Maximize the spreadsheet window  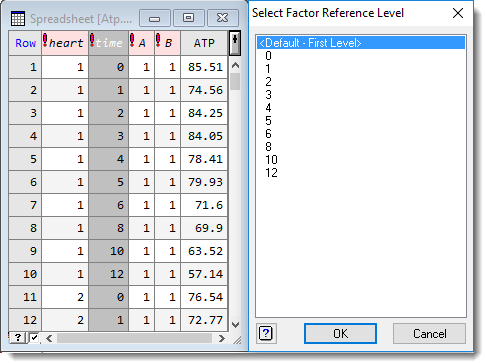[188, 18]
